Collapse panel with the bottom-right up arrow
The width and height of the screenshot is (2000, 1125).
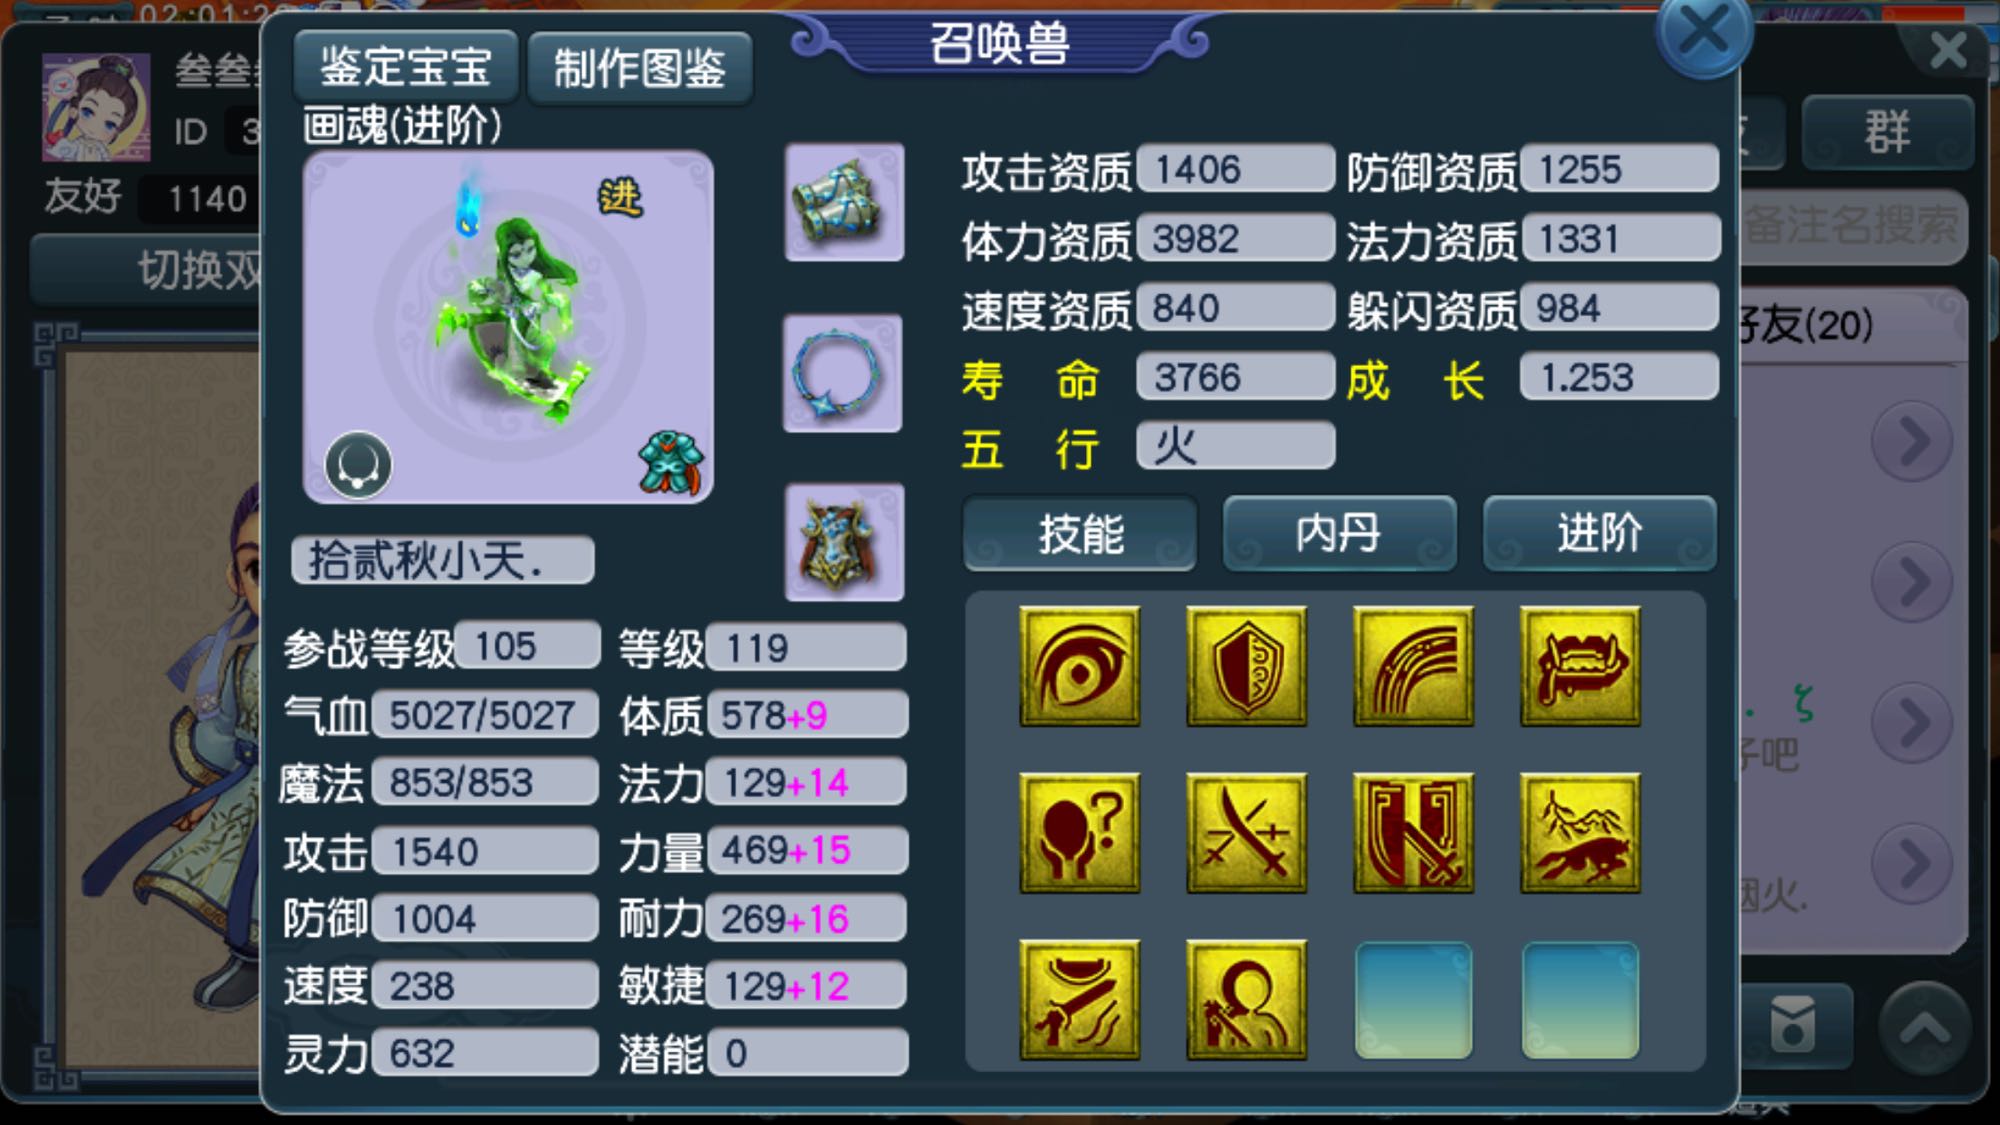click(x=1924, y=1029)
